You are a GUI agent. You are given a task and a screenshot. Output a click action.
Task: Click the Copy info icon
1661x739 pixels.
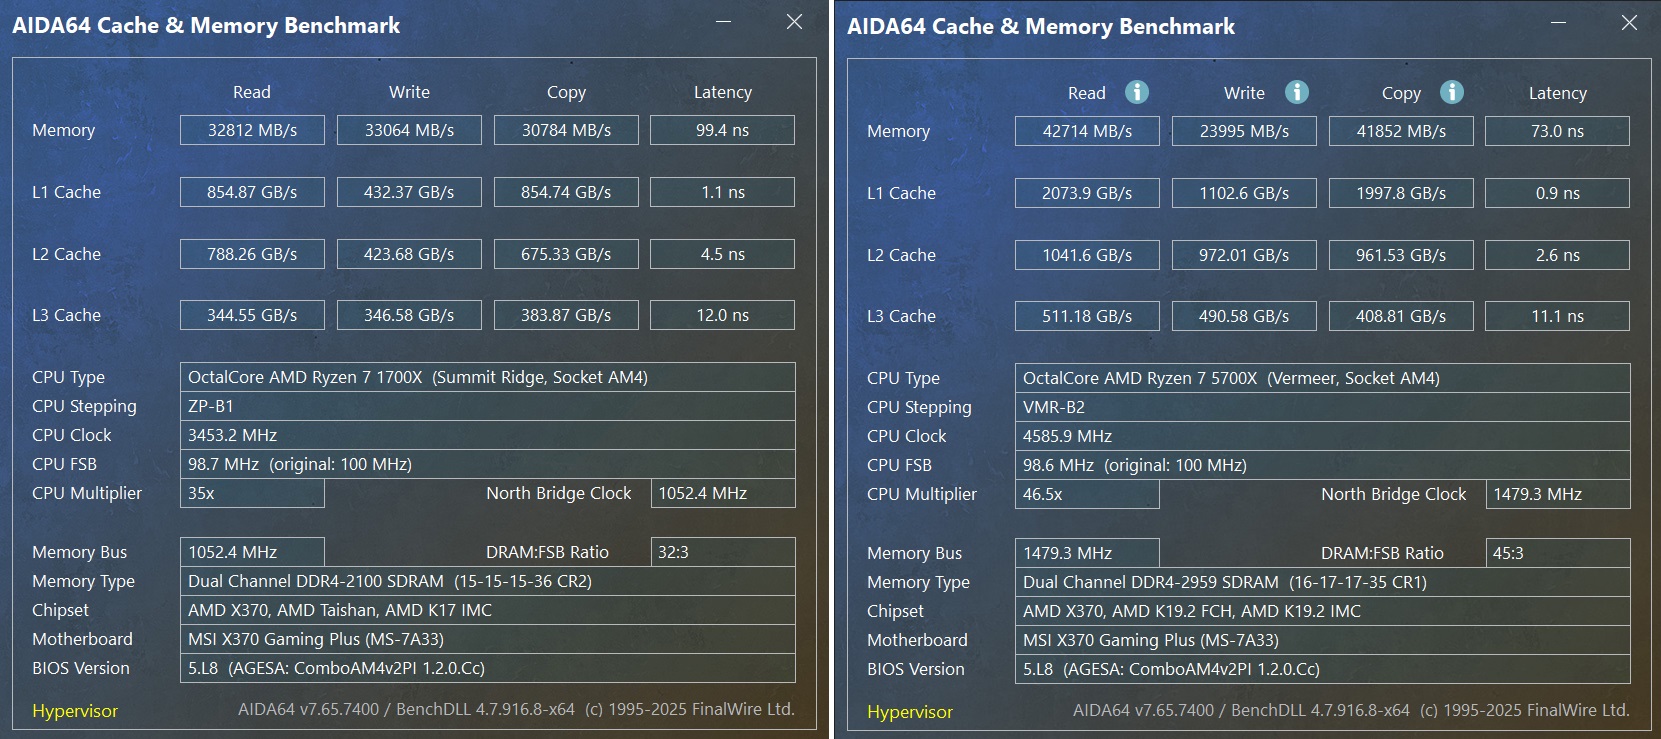point(1452,92)
